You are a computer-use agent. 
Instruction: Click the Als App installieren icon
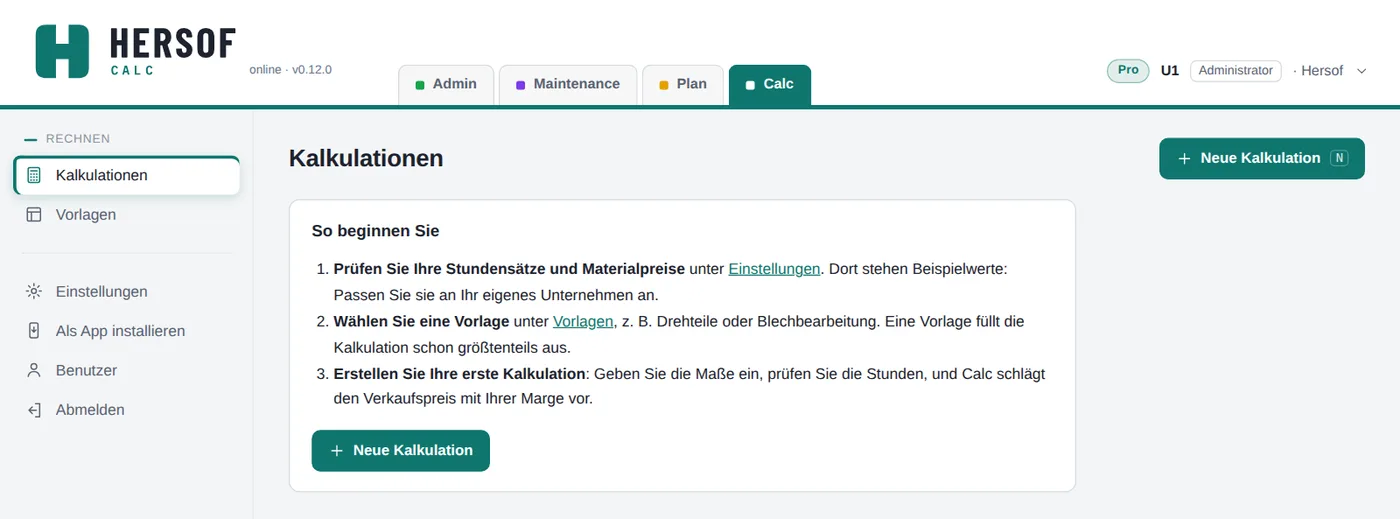click(34, 331)
